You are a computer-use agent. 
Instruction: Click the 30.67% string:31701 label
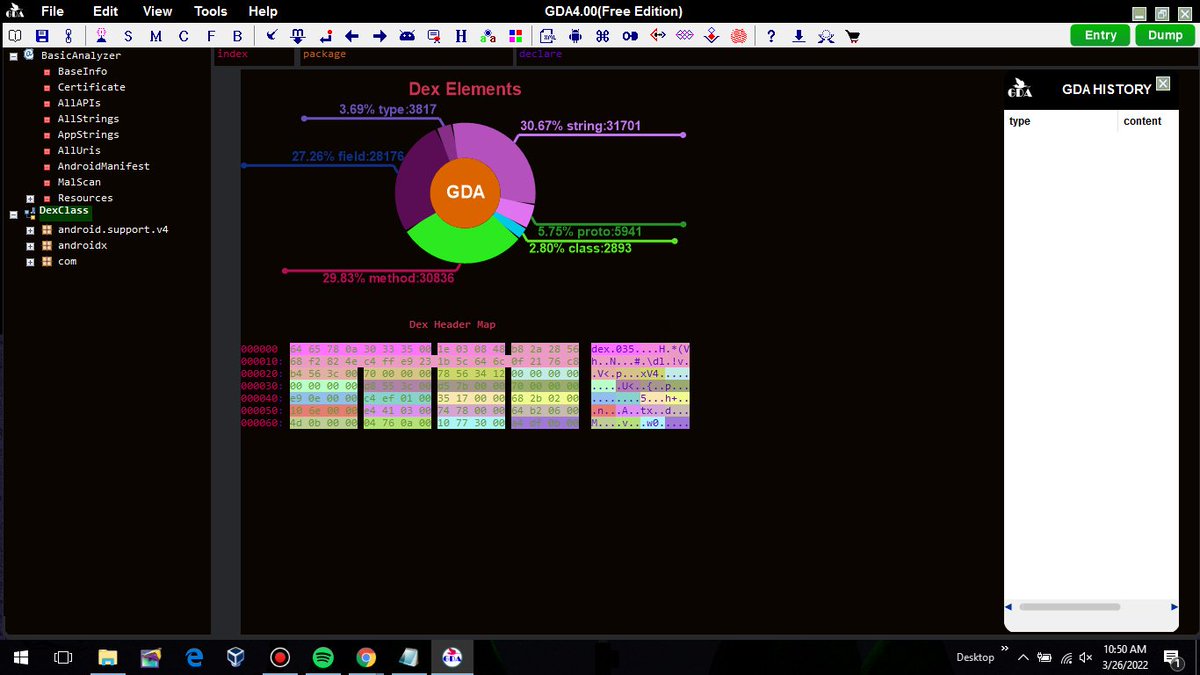581,126
